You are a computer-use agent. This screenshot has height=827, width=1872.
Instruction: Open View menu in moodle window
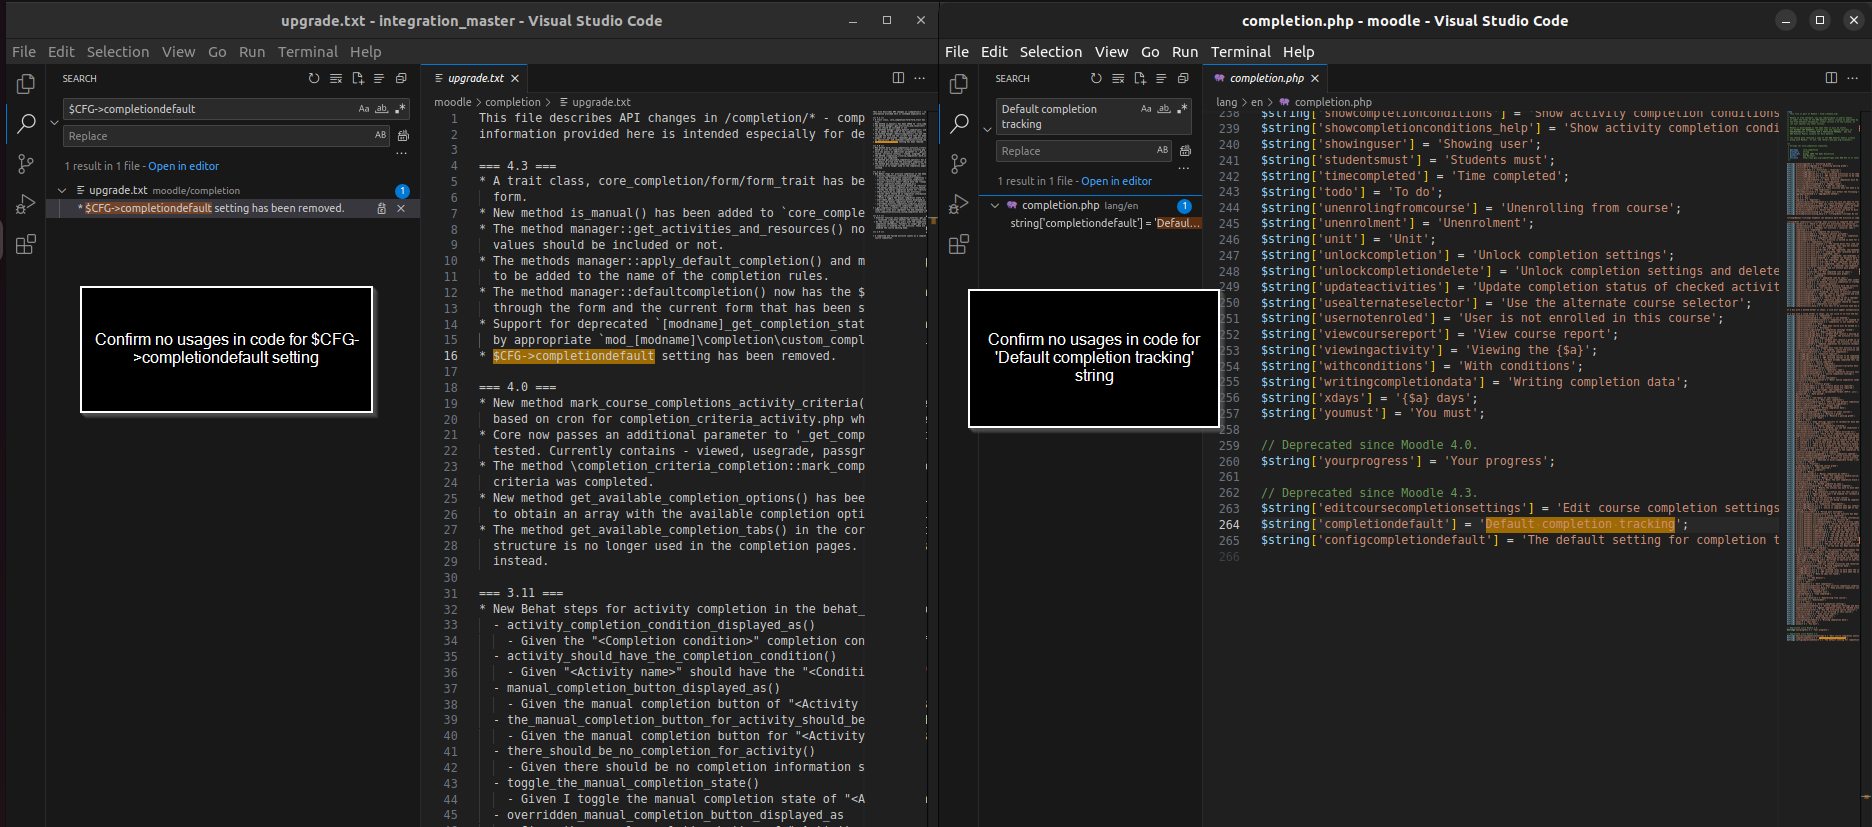point(1111,52)
